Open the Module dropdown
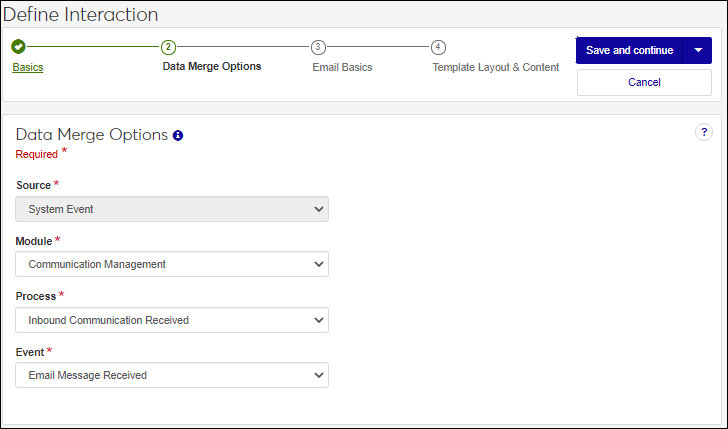The height and width of the screenshot is (429, 728). point(172,264)
